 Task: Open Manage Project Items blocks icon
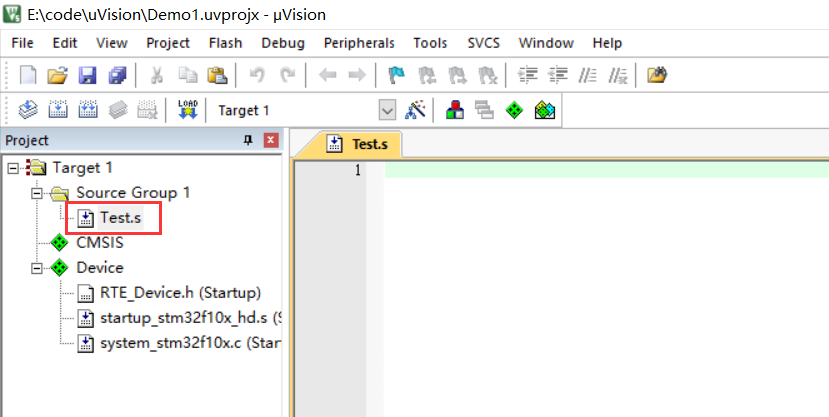pyautogui.click(x=455, y=110)
